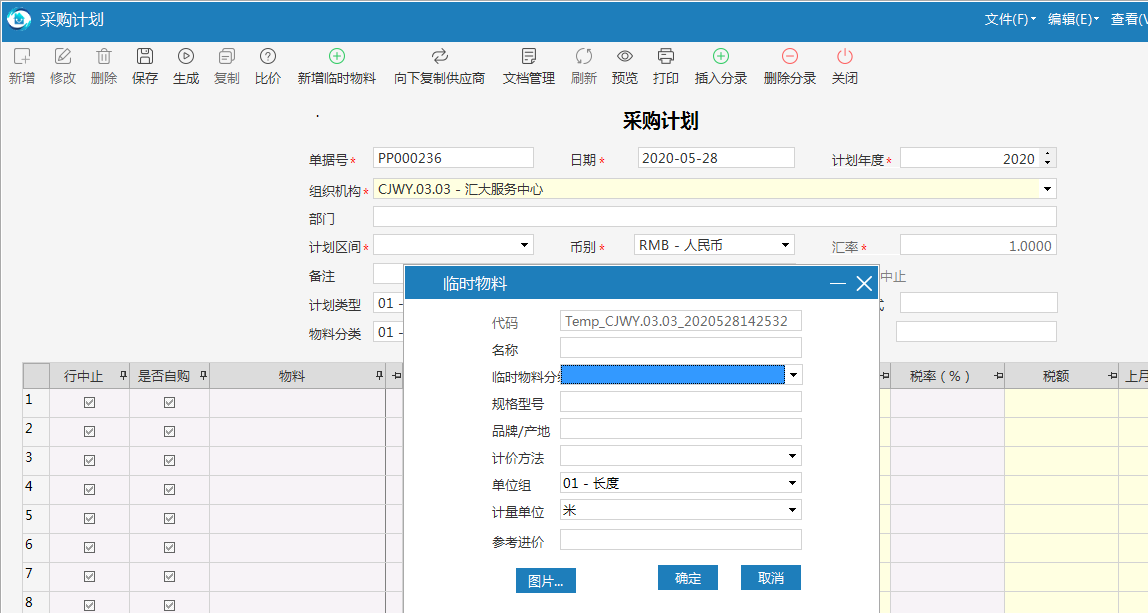Click the pin icon on 税额 column header

1112,376
